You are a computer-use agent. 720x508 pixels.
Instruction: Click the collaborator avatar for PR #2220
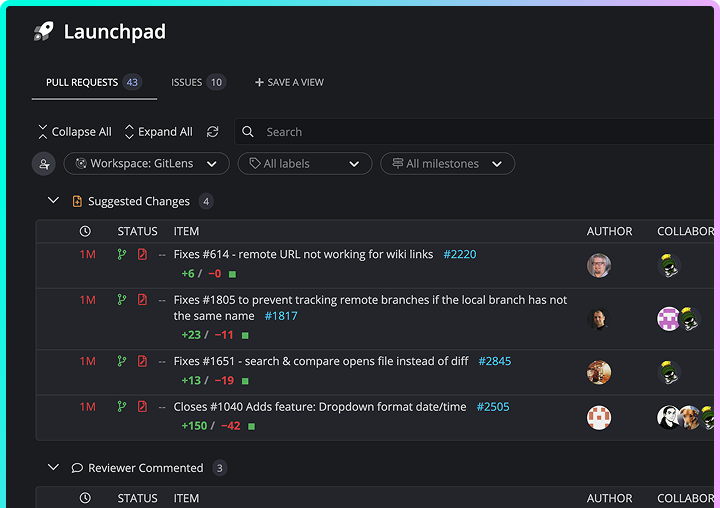coord(669,266)
